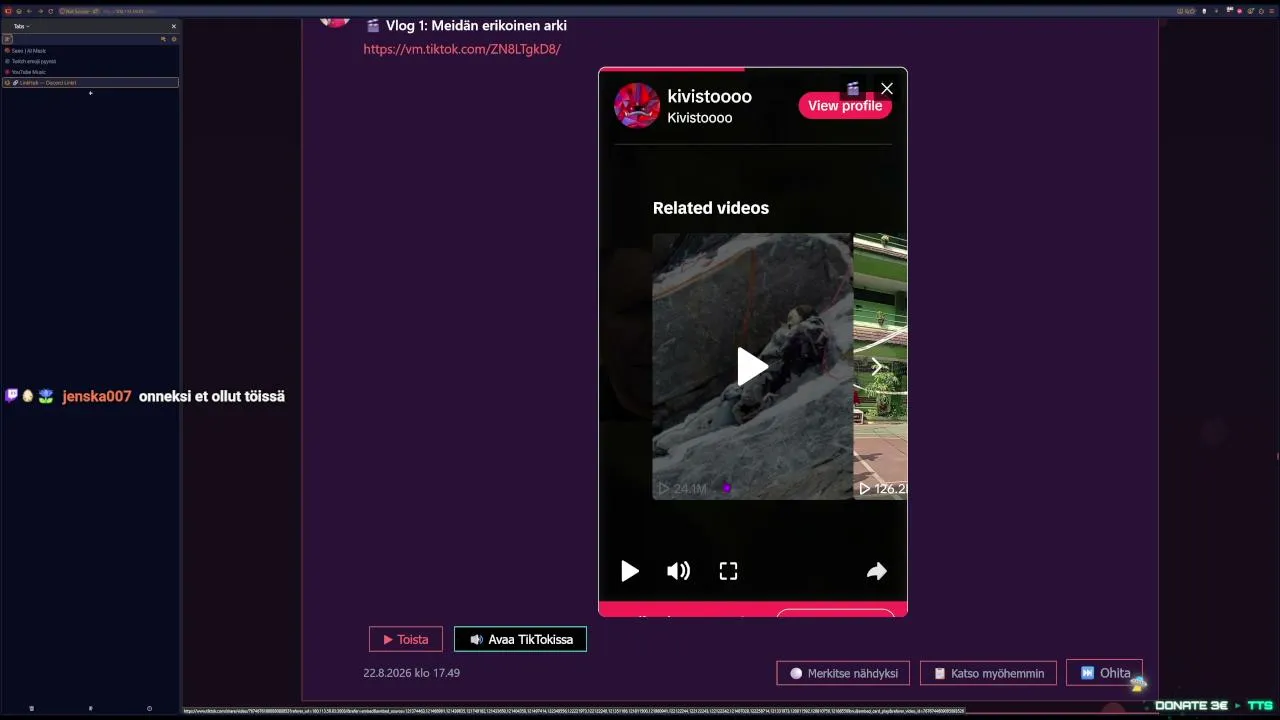This screenshot has width=1280, height=720.
Task: Click the Vlog 1: Meidän erikoinen arki title
Action: (x=476, y=25)
